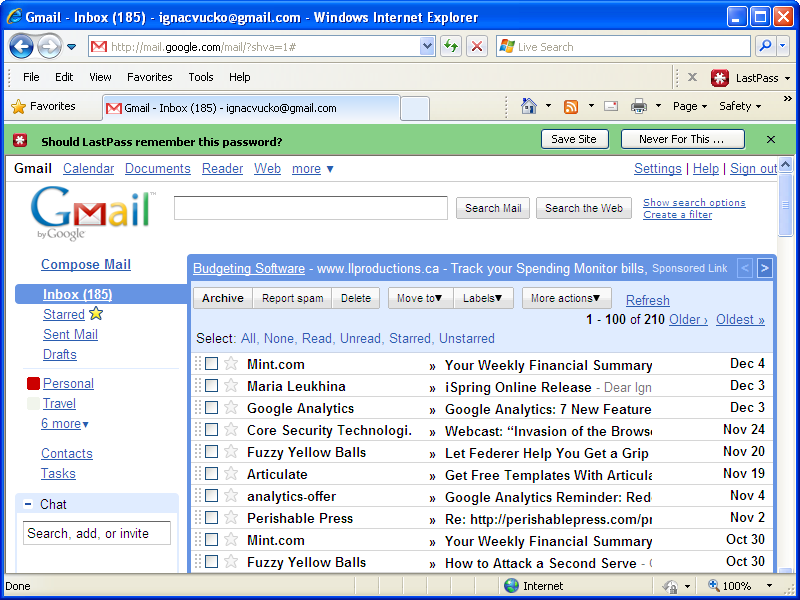Click the Compose Mail link
This screenshot has height=600, width=800.
click(86, 264)
